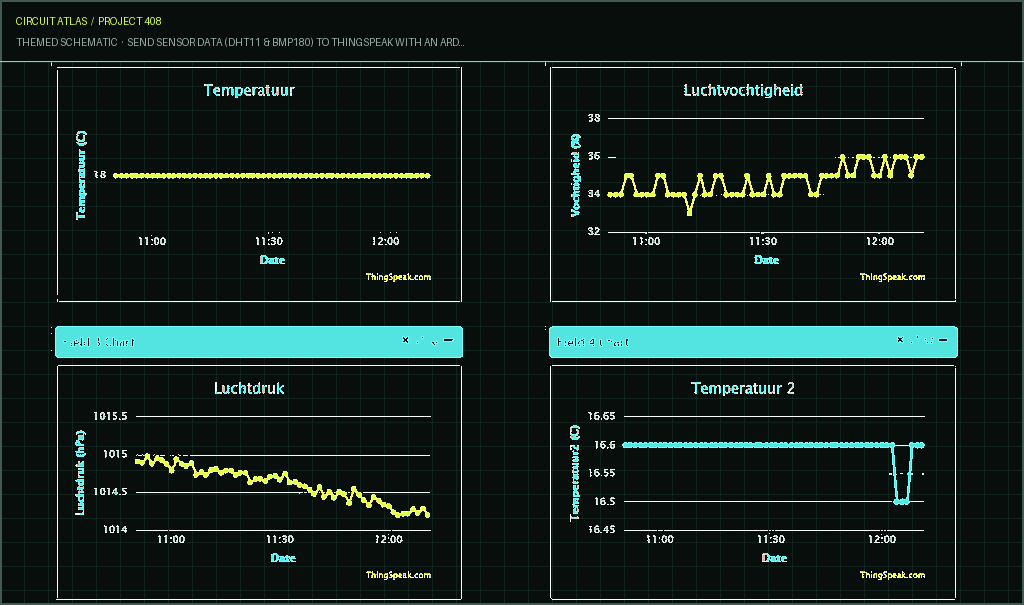Open ThingSpeak.com link under Luchtdruk chart
This screenshot has width=1024, height=605.
tap(398, 575)
